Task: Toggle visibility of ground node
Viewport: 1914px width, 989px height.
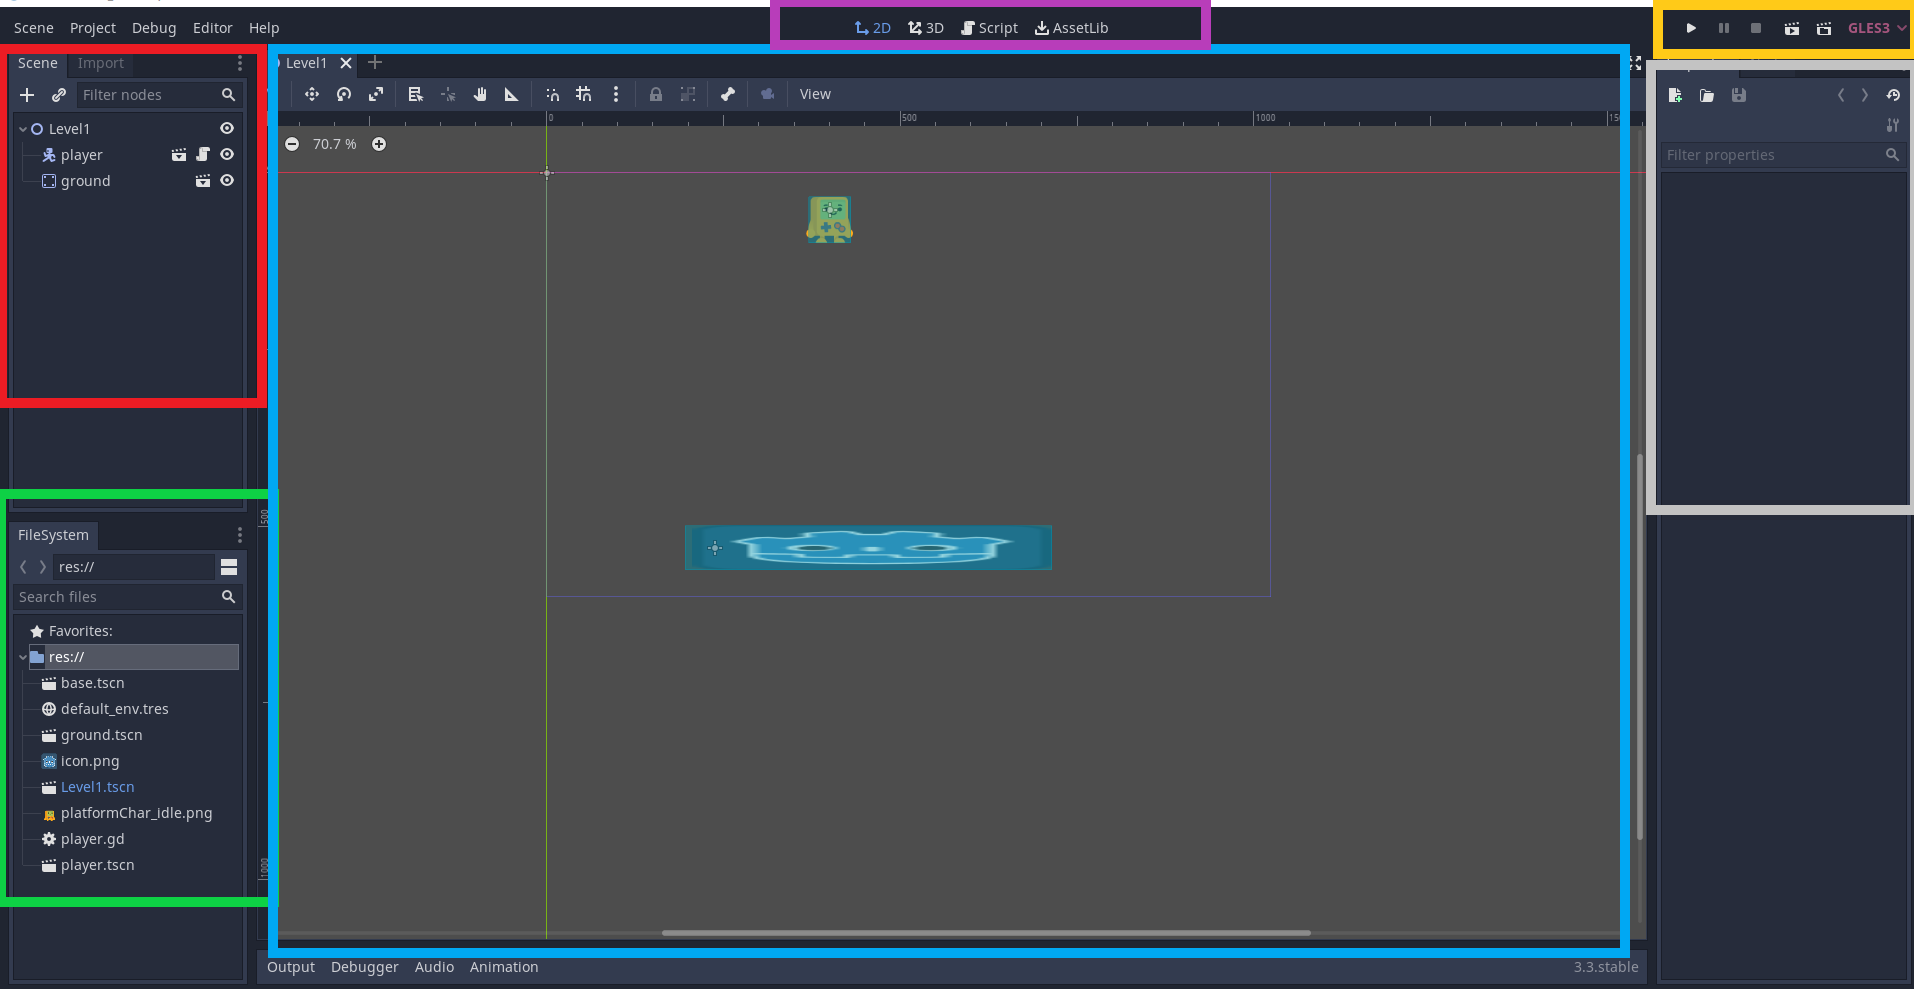Action: pyautogui.click(x=227, y=180)
